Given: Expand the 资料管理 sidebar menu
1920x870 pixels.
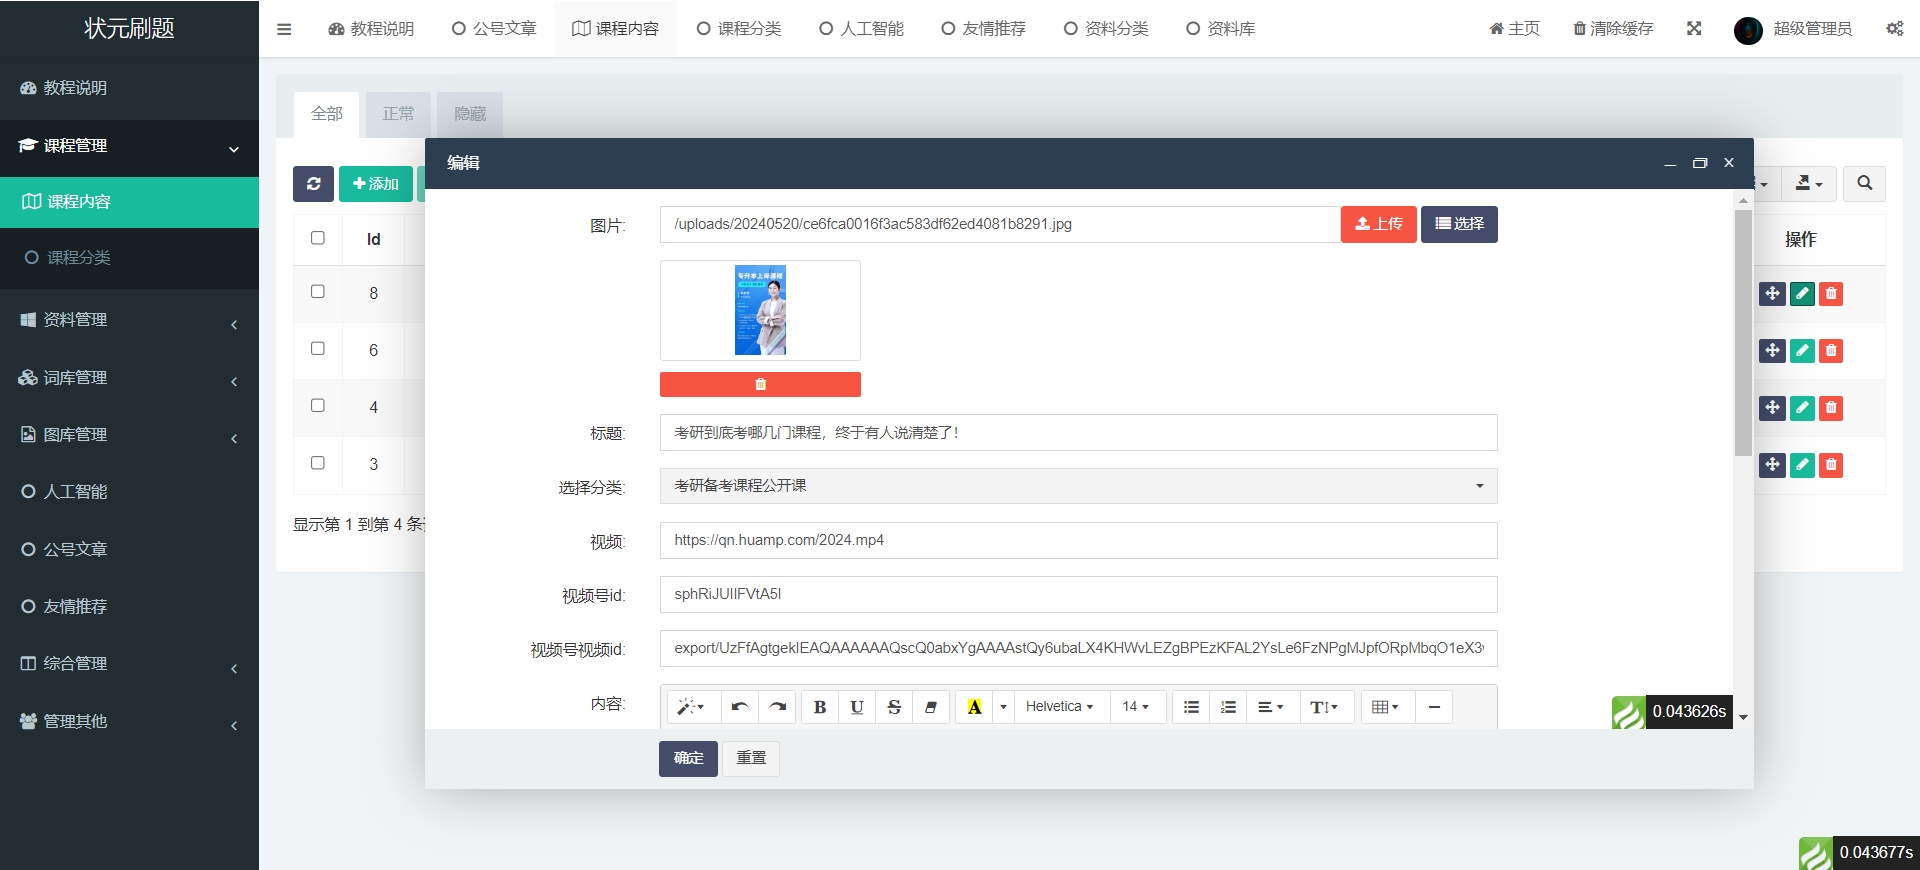Looking at the screenshot, I should (x=129, y=320).
